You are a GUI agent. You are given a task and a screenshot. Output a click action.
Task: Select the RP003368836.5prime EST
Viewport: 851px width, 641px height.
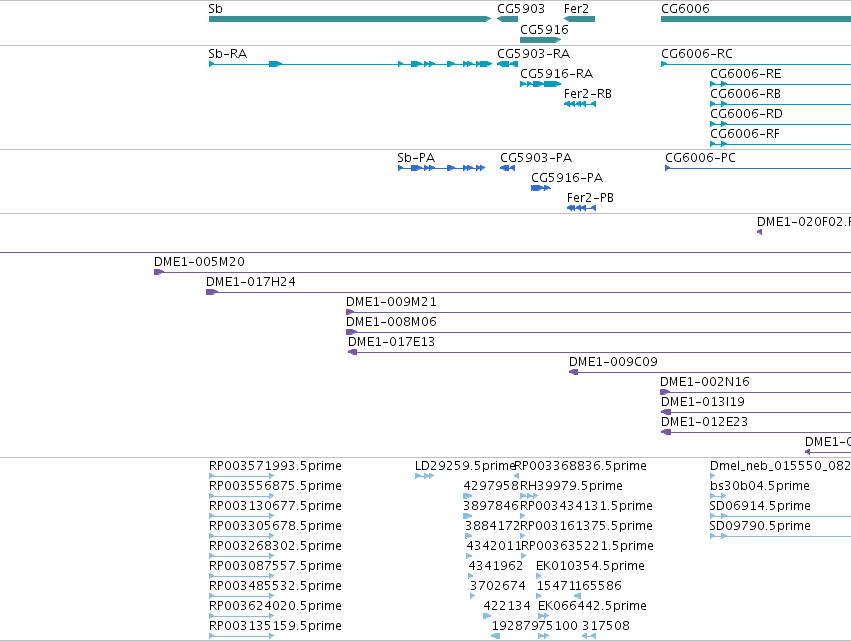(516, 476)
